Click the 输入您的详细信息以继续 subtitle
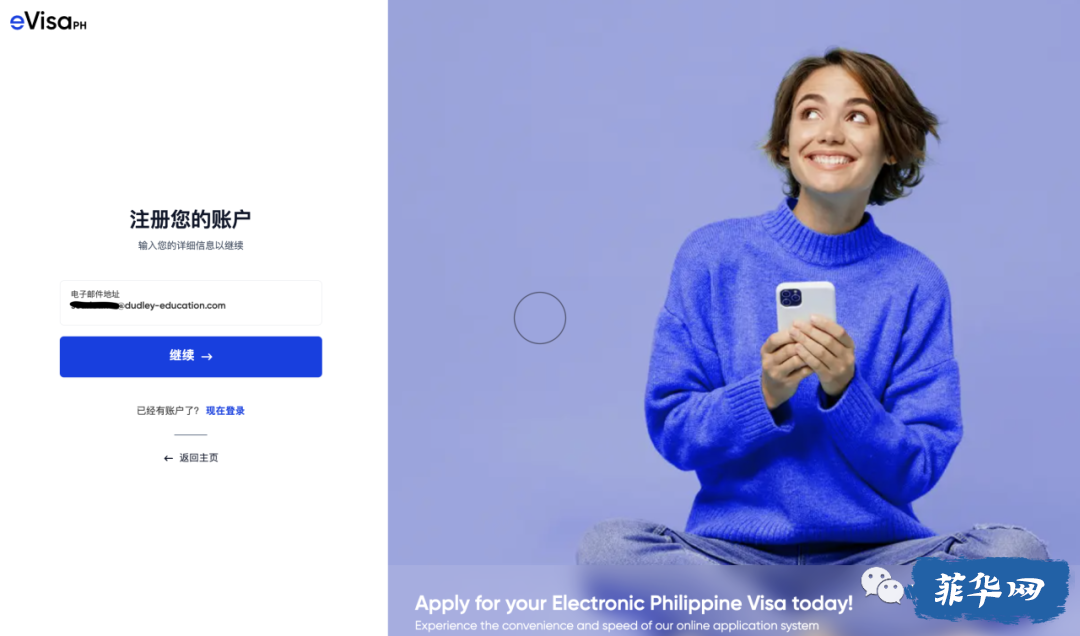 191,245
